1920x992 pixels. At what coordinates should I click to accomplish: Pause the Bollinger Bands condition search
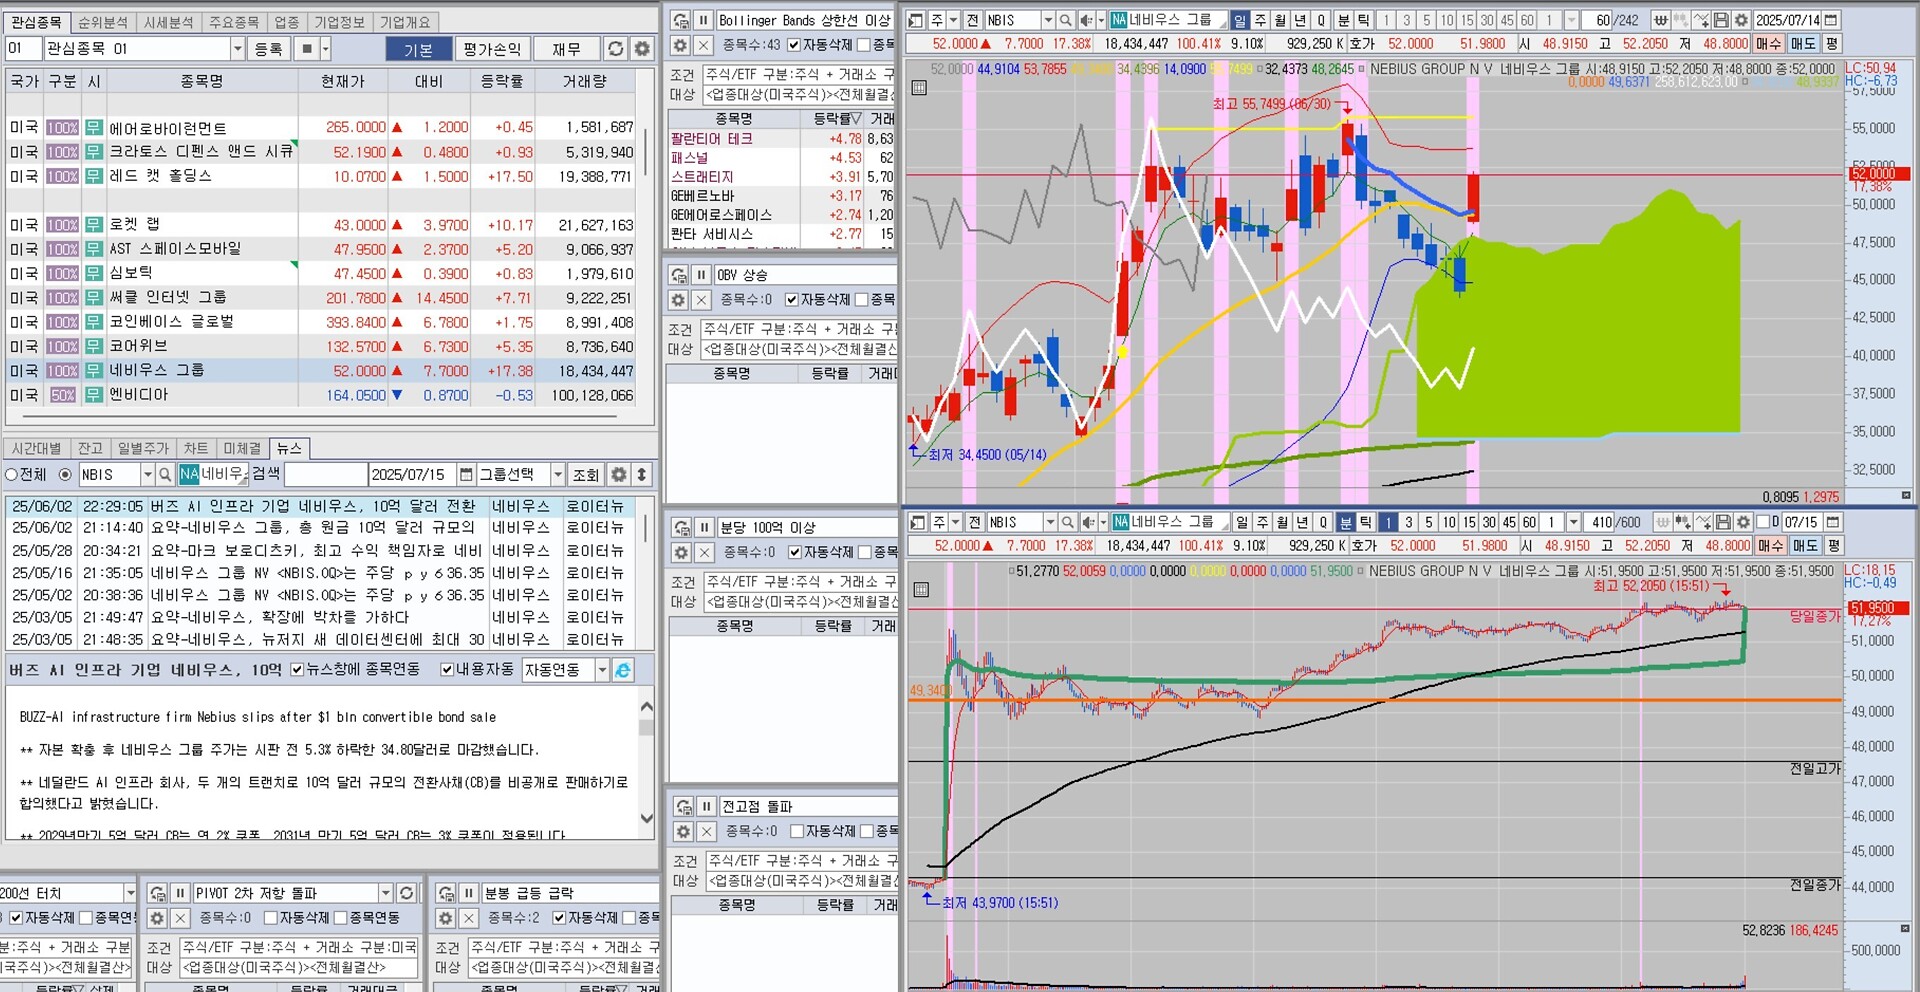point(702,20)
